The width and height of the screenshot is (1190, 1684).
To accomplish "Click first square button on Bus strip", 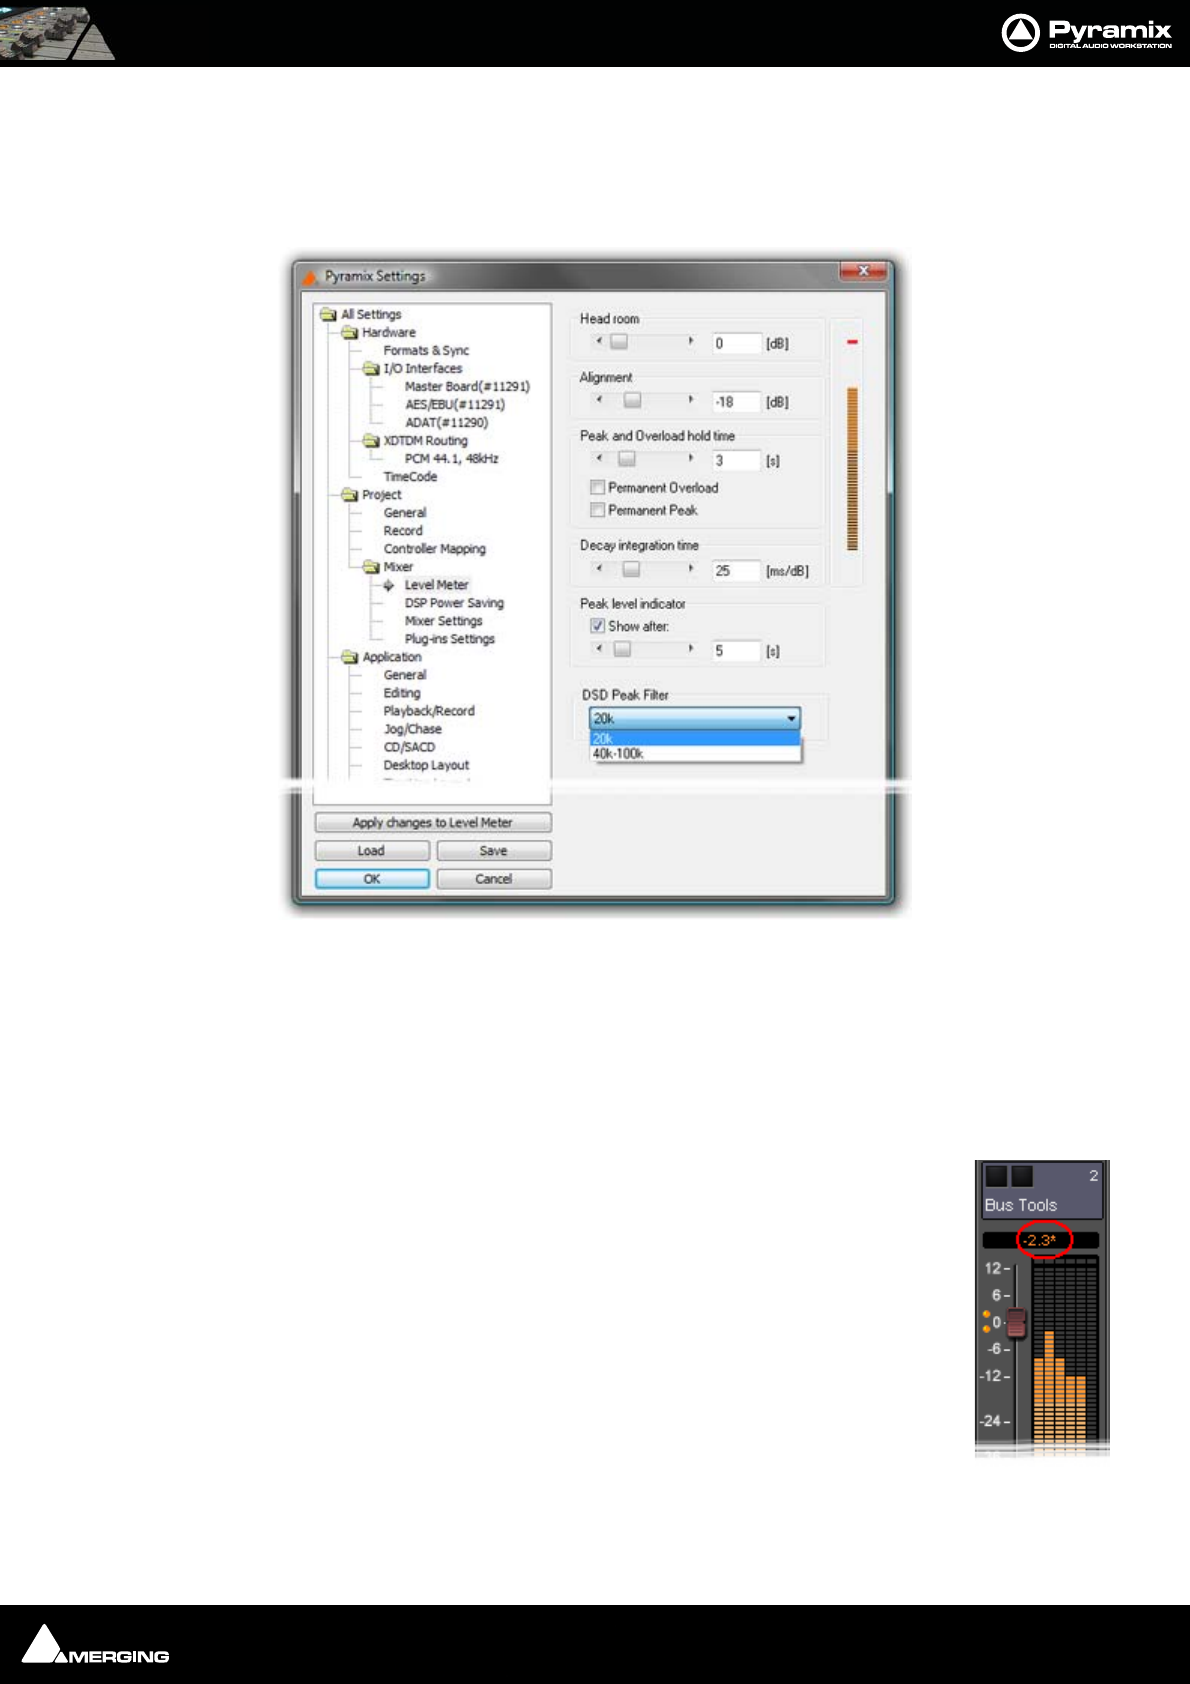I will point(996,1175).
